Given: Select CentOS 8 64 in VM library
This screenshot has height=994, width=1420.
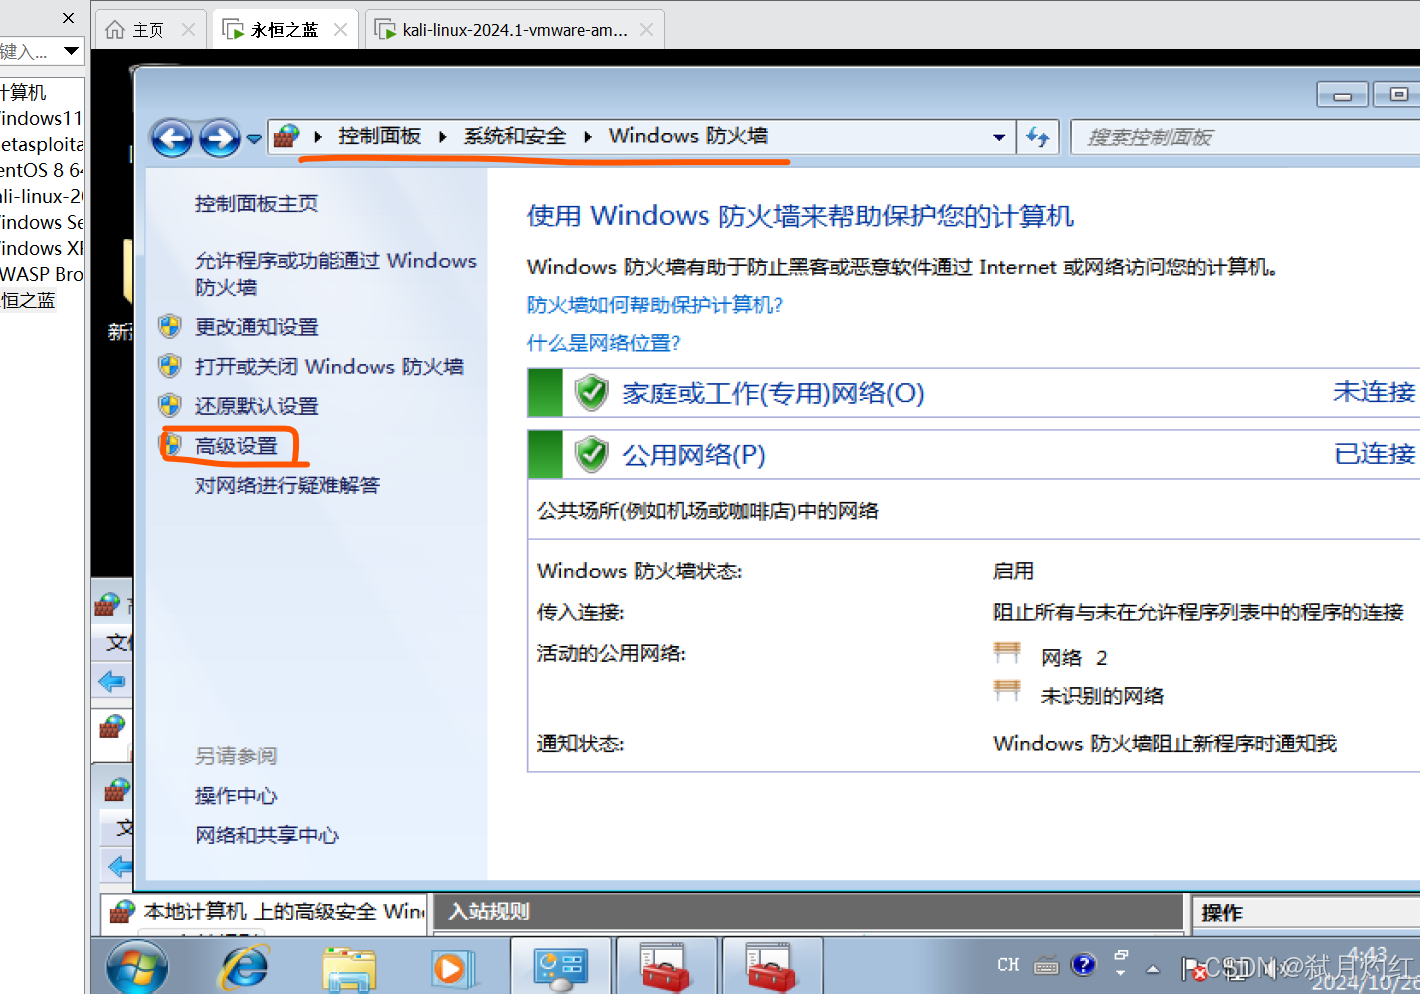Looking at the screenshot, I should point(42,170).
